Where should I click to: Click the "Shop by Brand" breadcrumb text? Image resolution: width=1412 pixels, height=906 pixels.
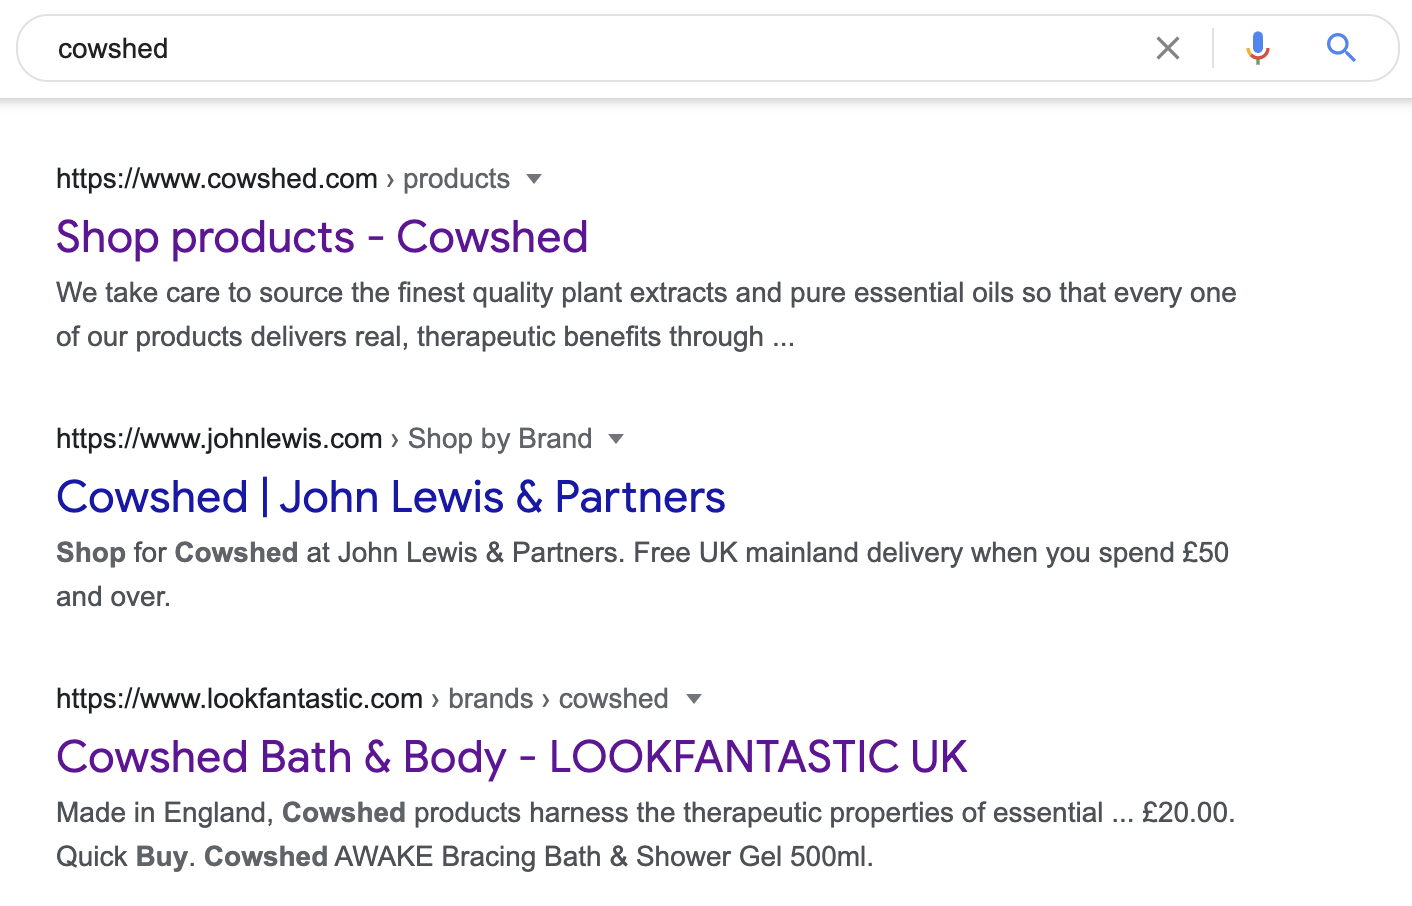click(500, 439)
